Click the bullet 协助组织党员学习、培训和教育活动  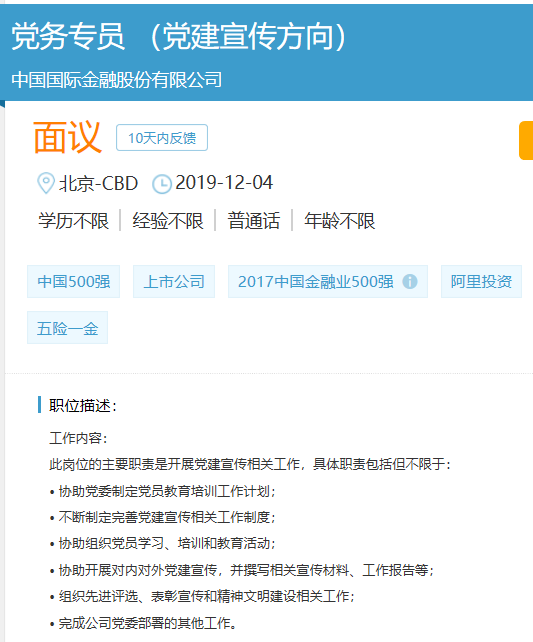point(163,543)
